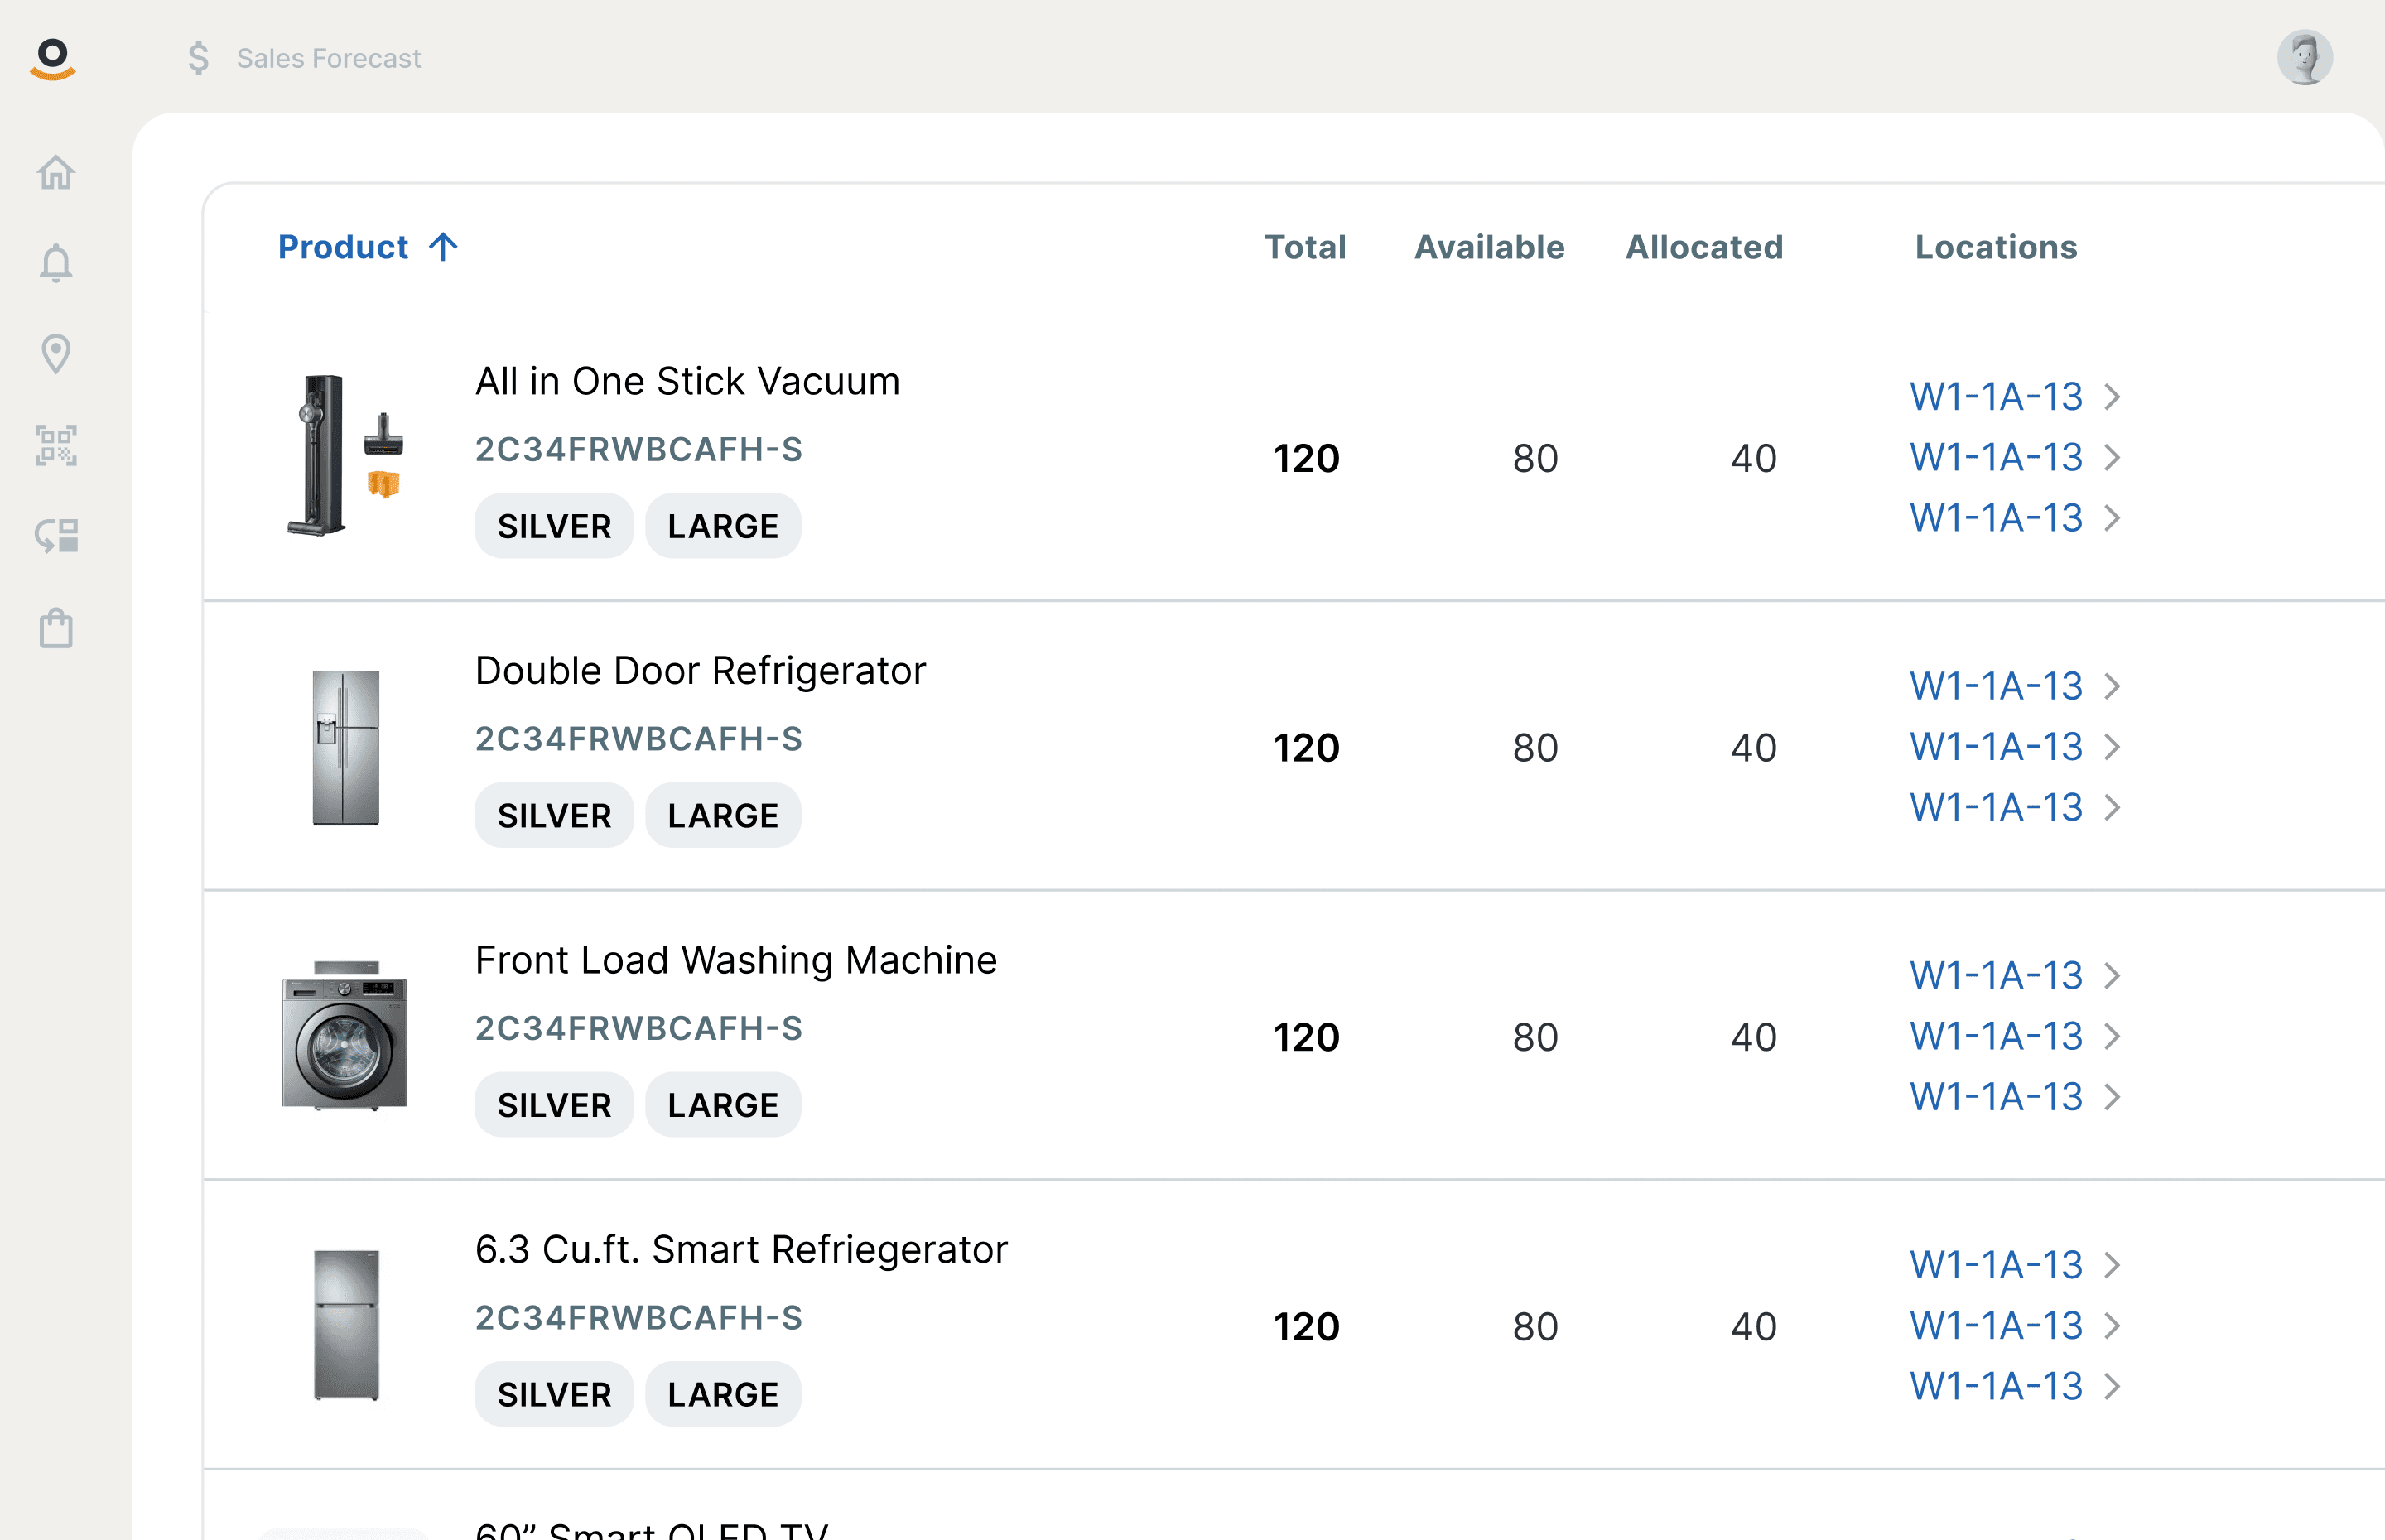The height and width of the screenshot is (1540, 2385).
Task: Open the returns icon in sidebar
Action: pyautogui.click(x=56, y=536)
